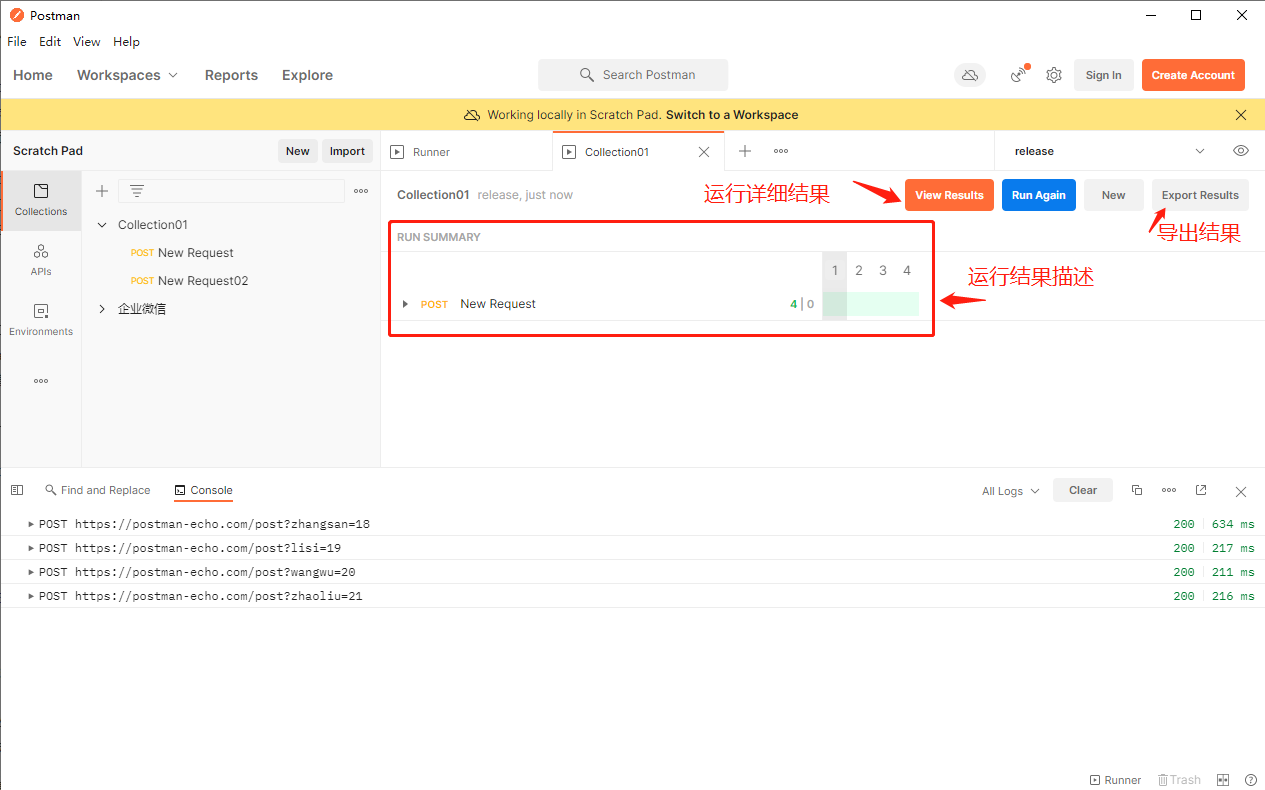Open Trash from the status bar

[x=1179, y=780]
